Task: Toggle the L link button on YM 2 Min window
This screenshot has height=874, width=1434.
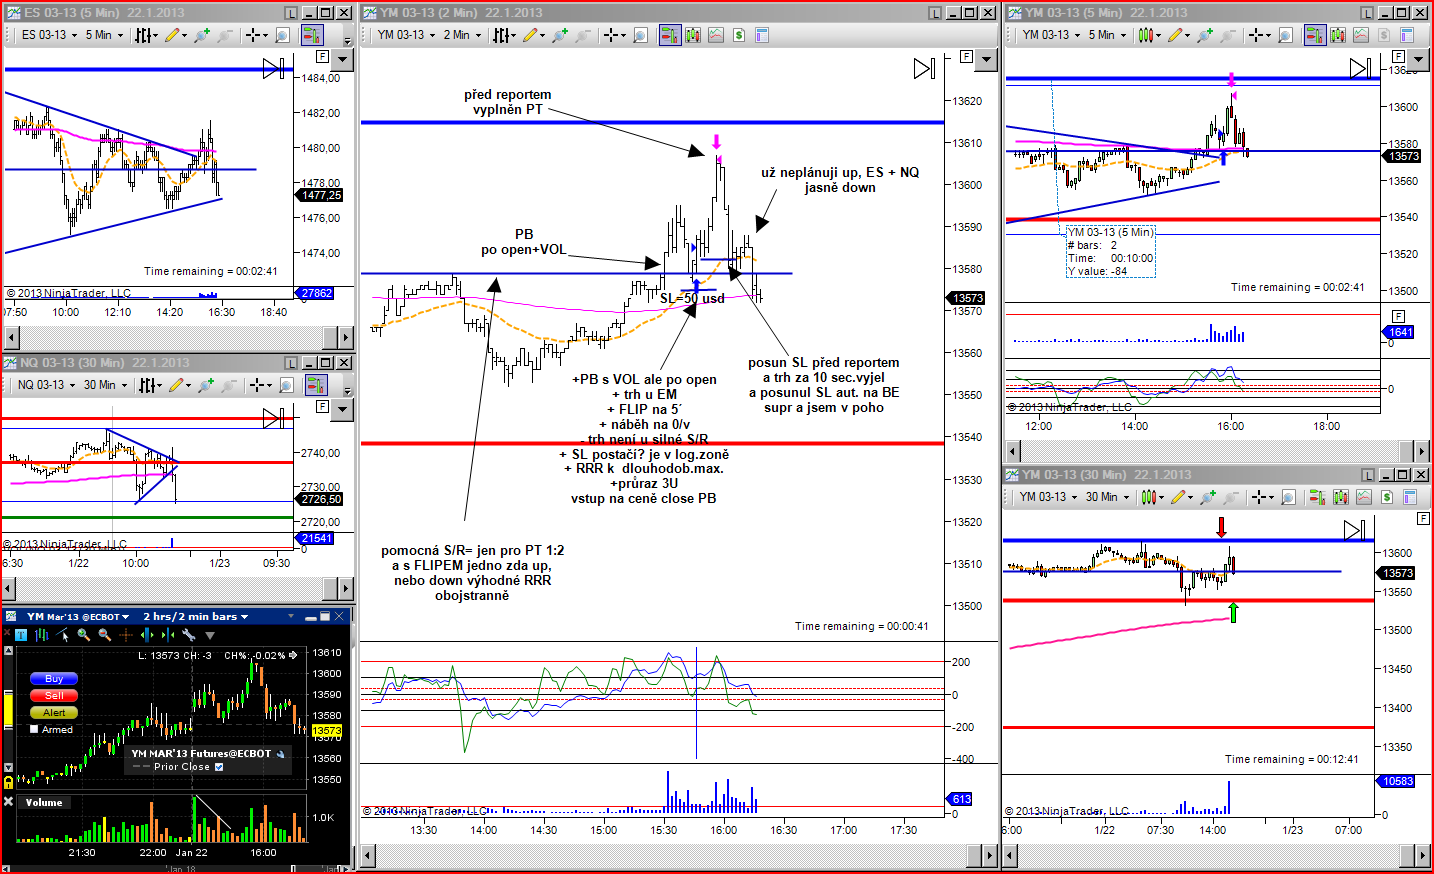Action: (935, 13)
